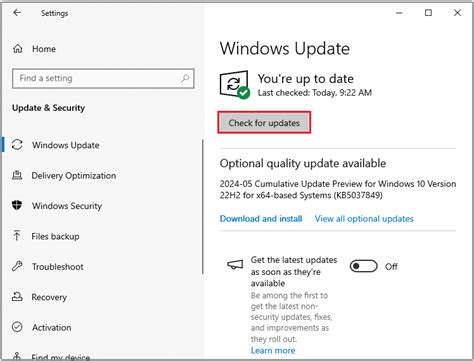474x361 pixels.
Task: Click the Off label next to the toggle
Action: pyautogui.click(x=391, y=267)
